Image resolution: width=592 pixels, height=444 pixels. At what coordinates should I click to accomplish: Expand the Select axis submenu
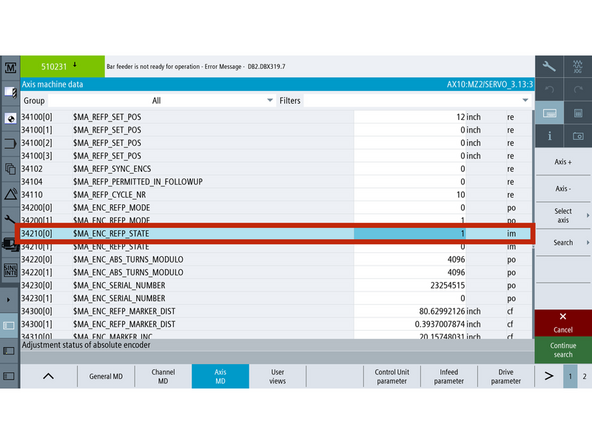(563, 215)
